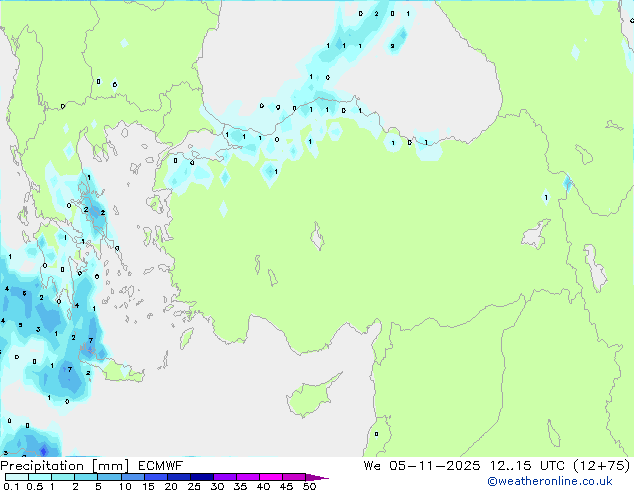The width and height of the screenshot is (634, 490).
Task: Pick the magenta legend swatch between 40 and 45
Action: pyautogui.click(x=271, y=477)
